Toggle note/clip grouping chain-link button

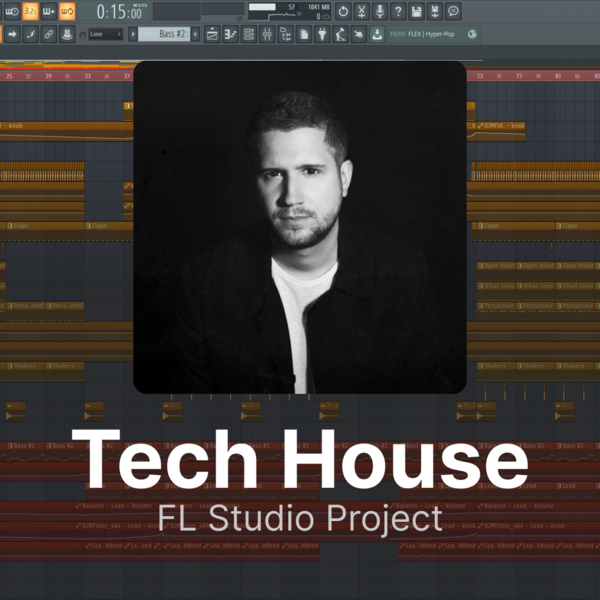click(49, 34)
